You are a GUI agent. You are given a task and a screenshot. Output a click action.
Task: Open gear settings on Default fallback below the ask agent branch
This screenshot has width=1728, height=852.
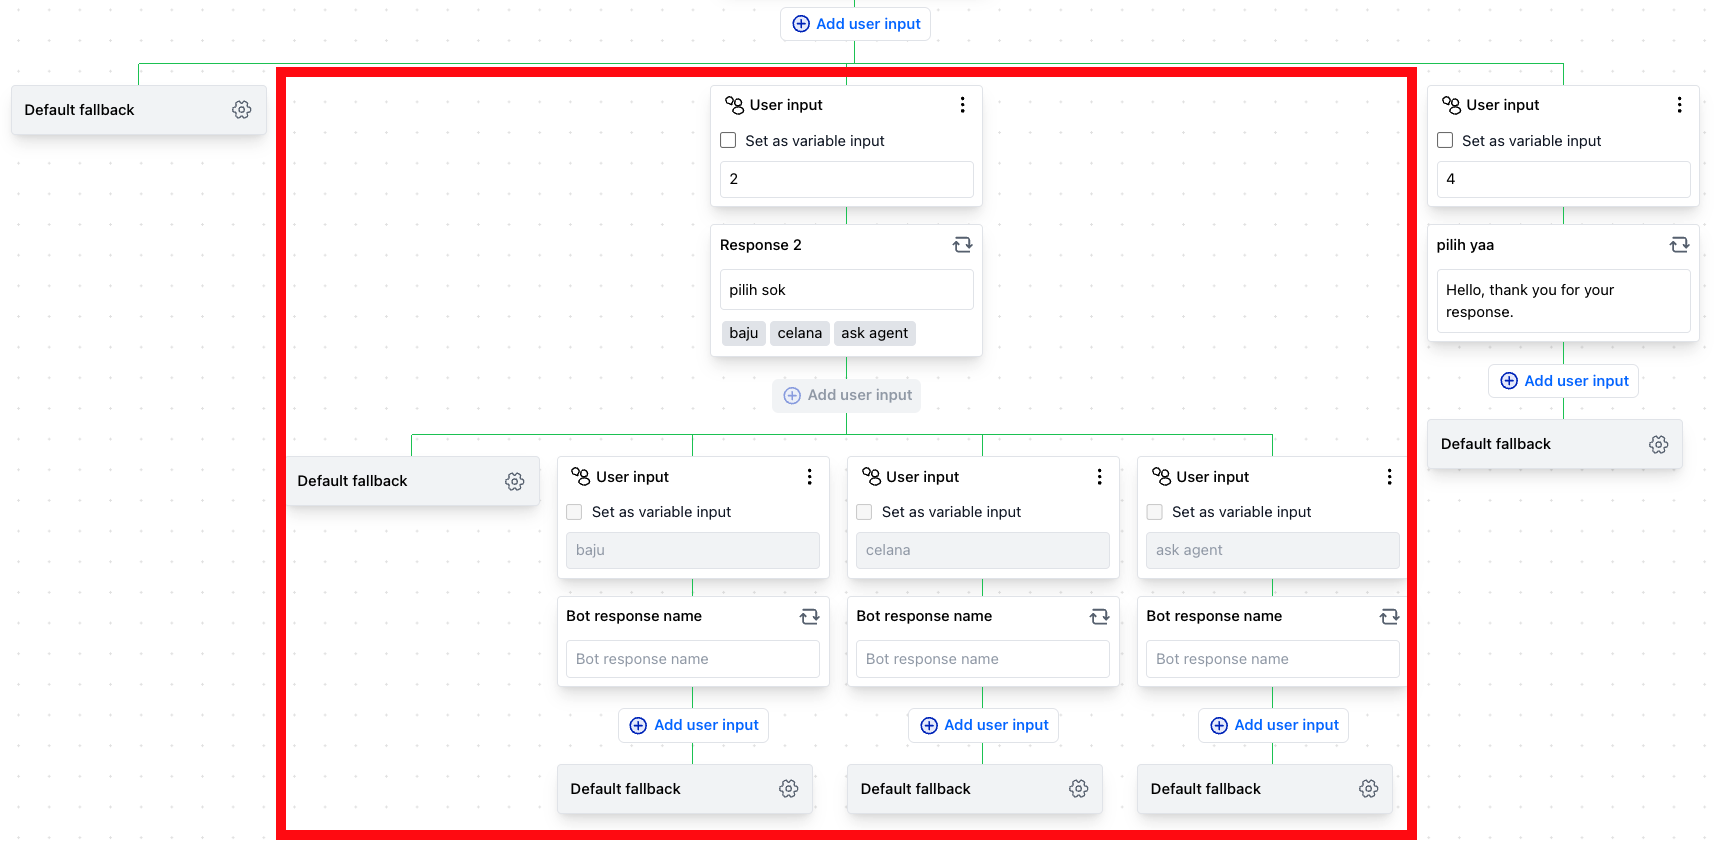pos(1369,789)
